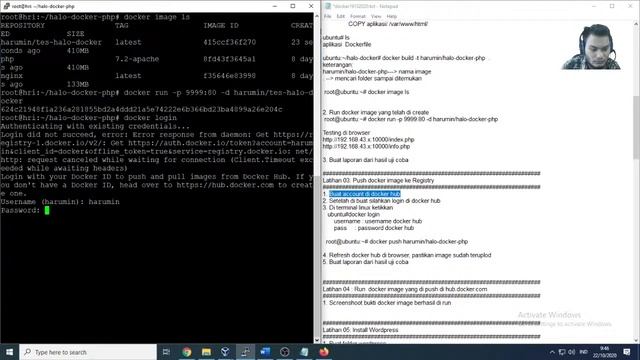
Task: Open Microsoft Word from the taskbar
Action: (265, 352)
